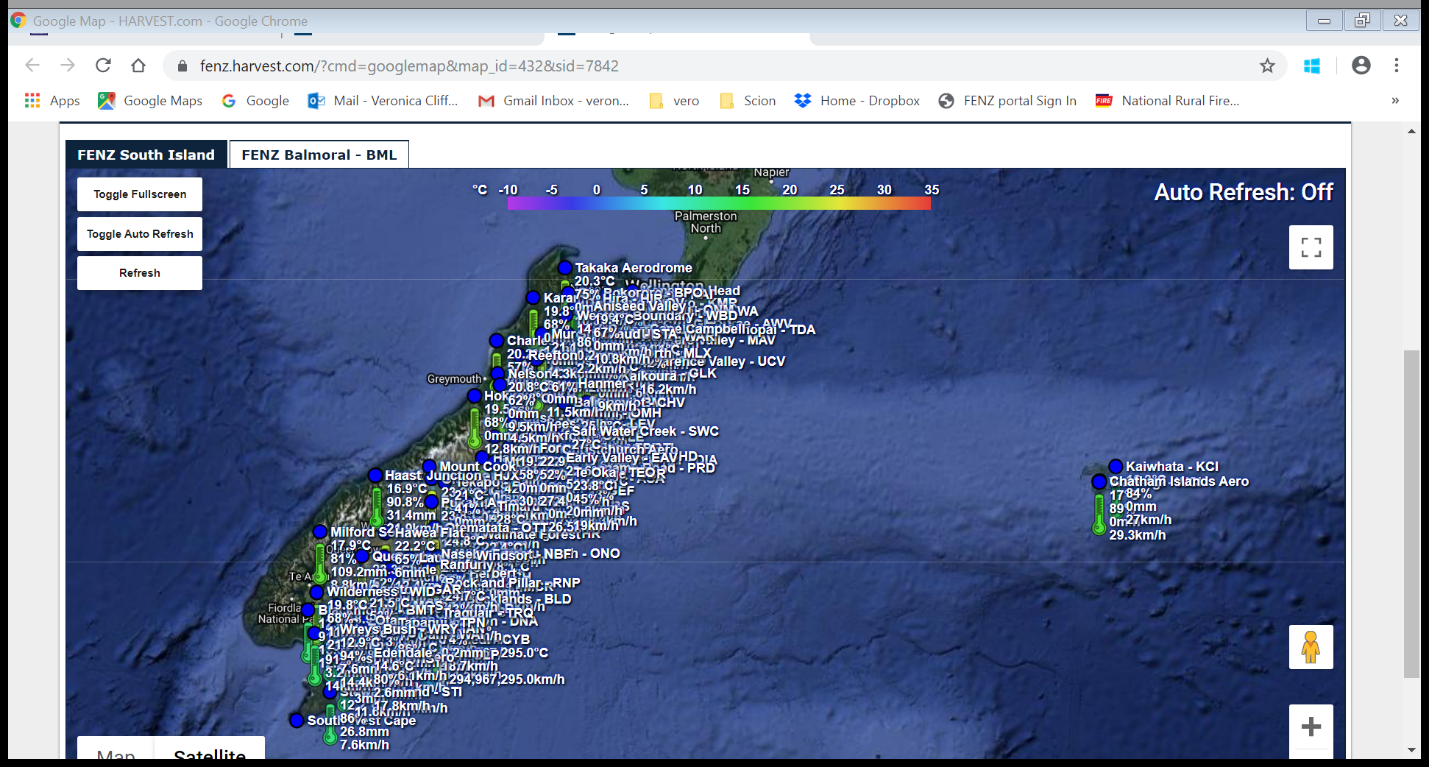Expand hidden bookmarks with the chevron

(1395, 101)
